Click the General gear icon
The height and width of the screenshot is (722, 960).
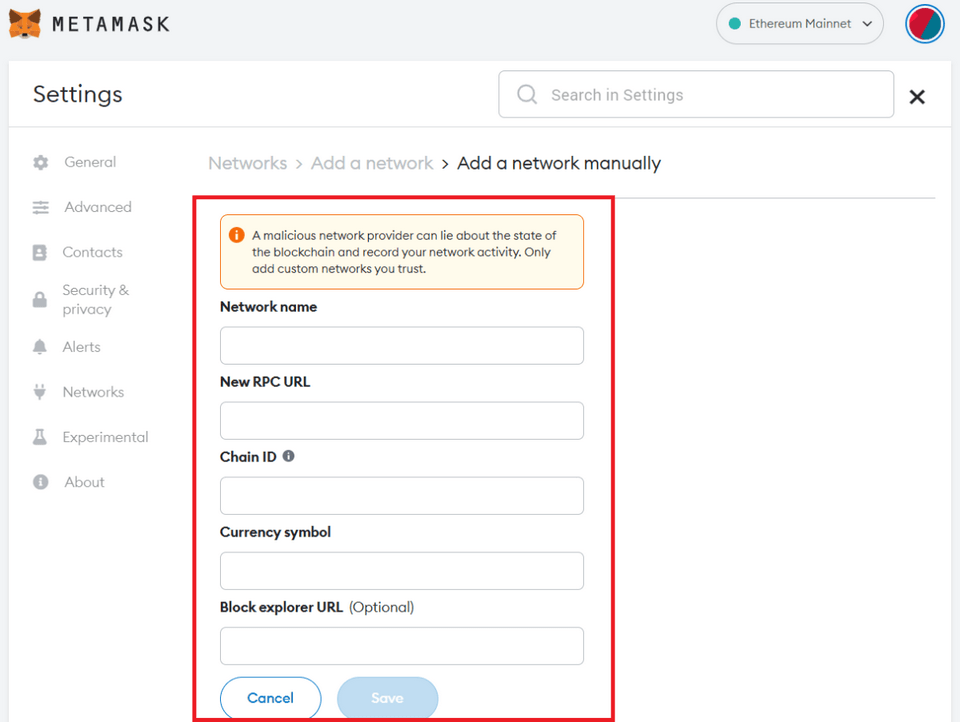point(40,162)
